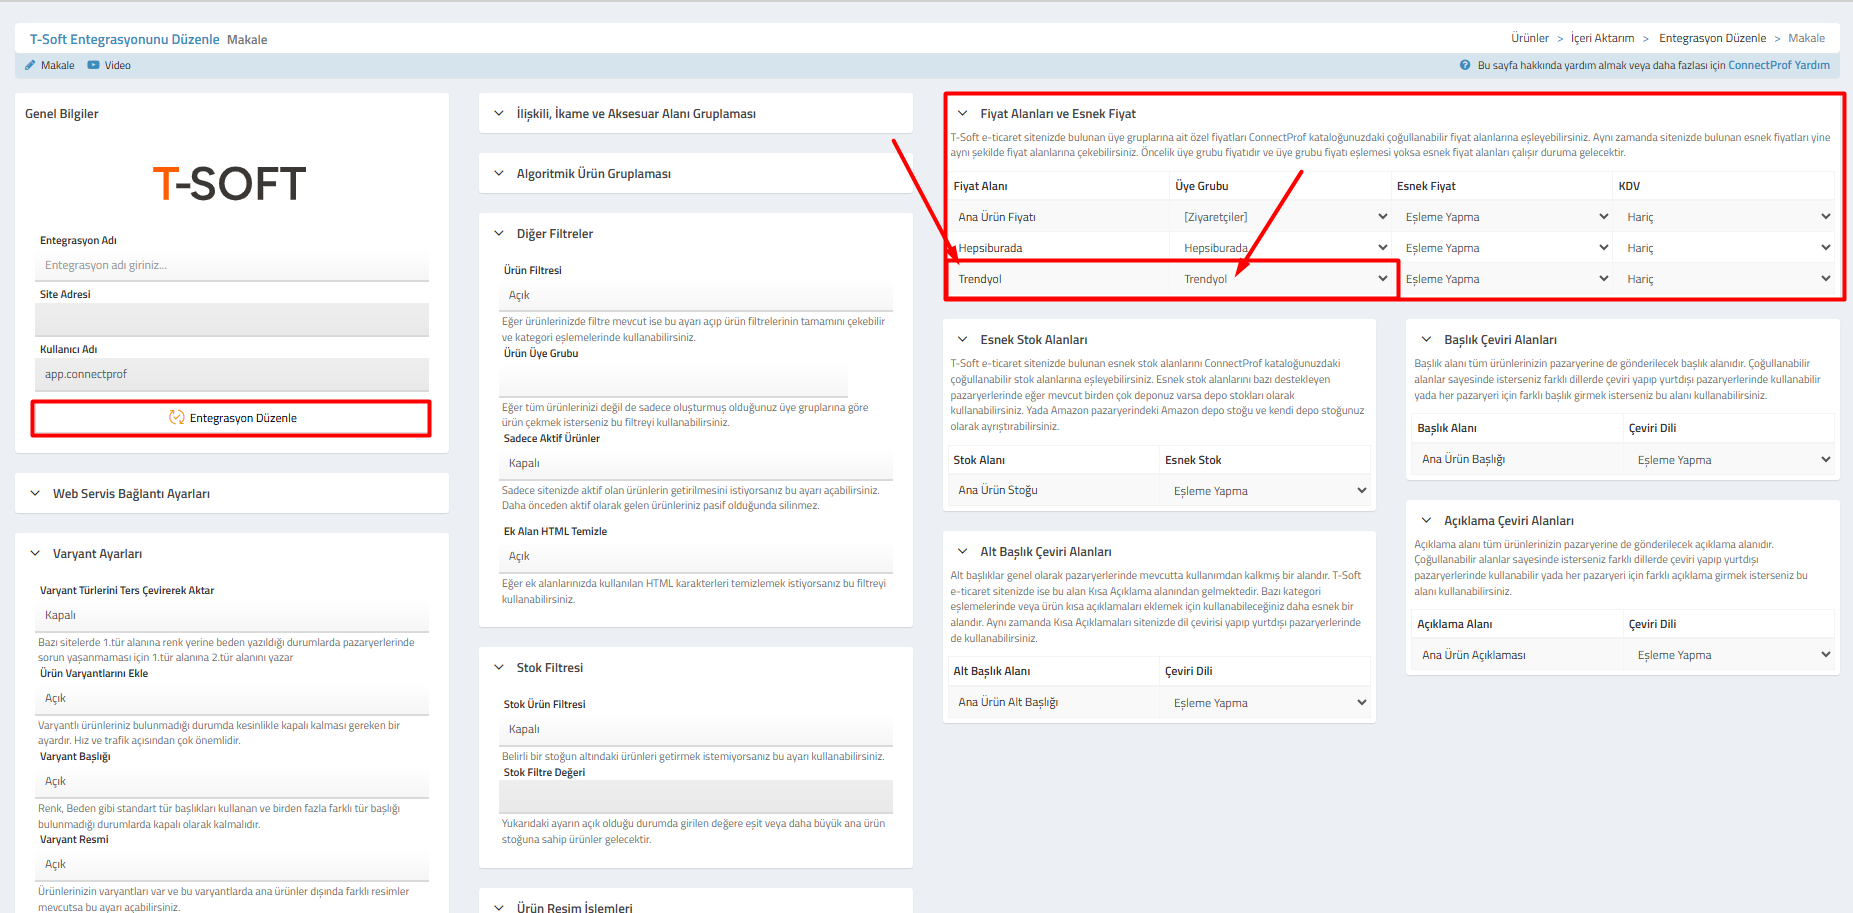Open the Video link in toolbar
This screenshot has height=913, width=1853.
point(118,65)
